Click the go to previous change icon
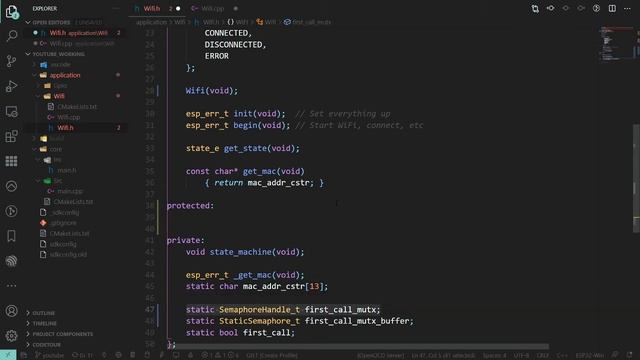The image size is (640, 360). [x=551, y=9]
